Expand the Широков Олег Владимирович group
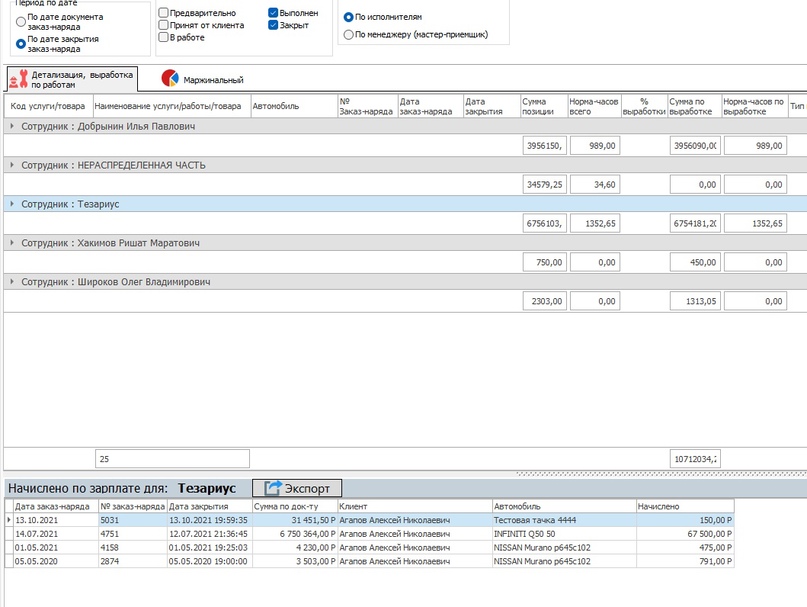 point(12,282)
